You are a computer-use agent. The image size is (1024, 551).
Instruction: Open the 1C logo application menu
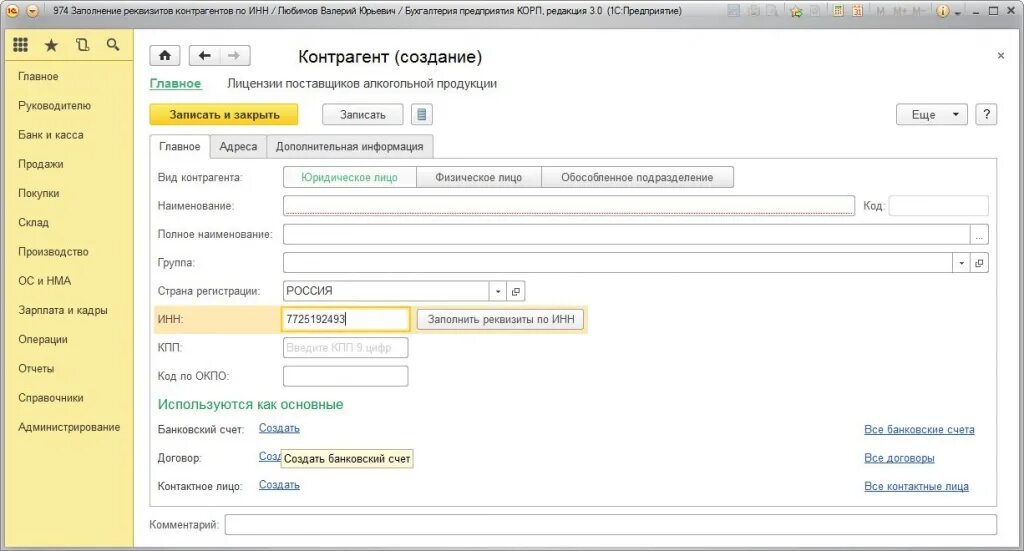click(12, 11)
